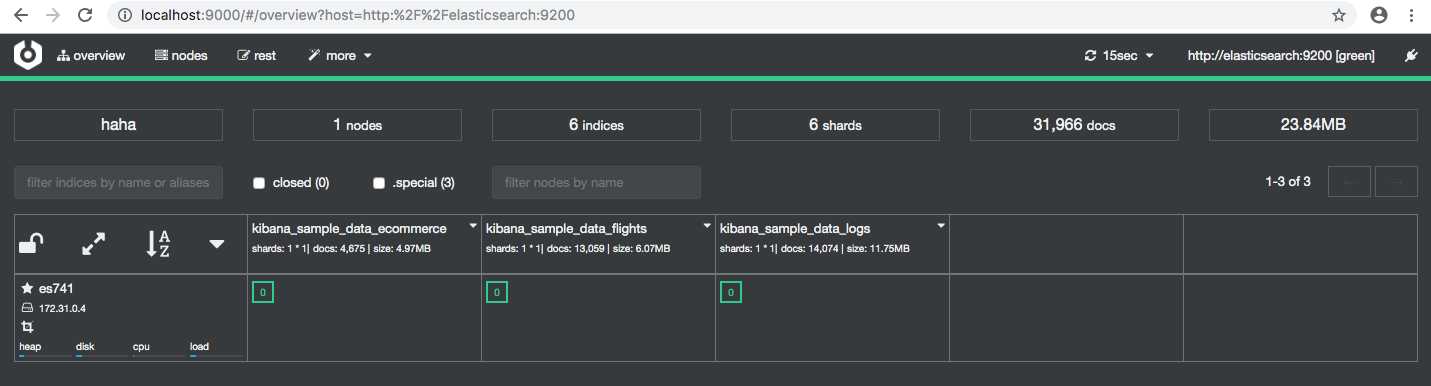Open the browser three-dot menu

[x=1412, y=15]
